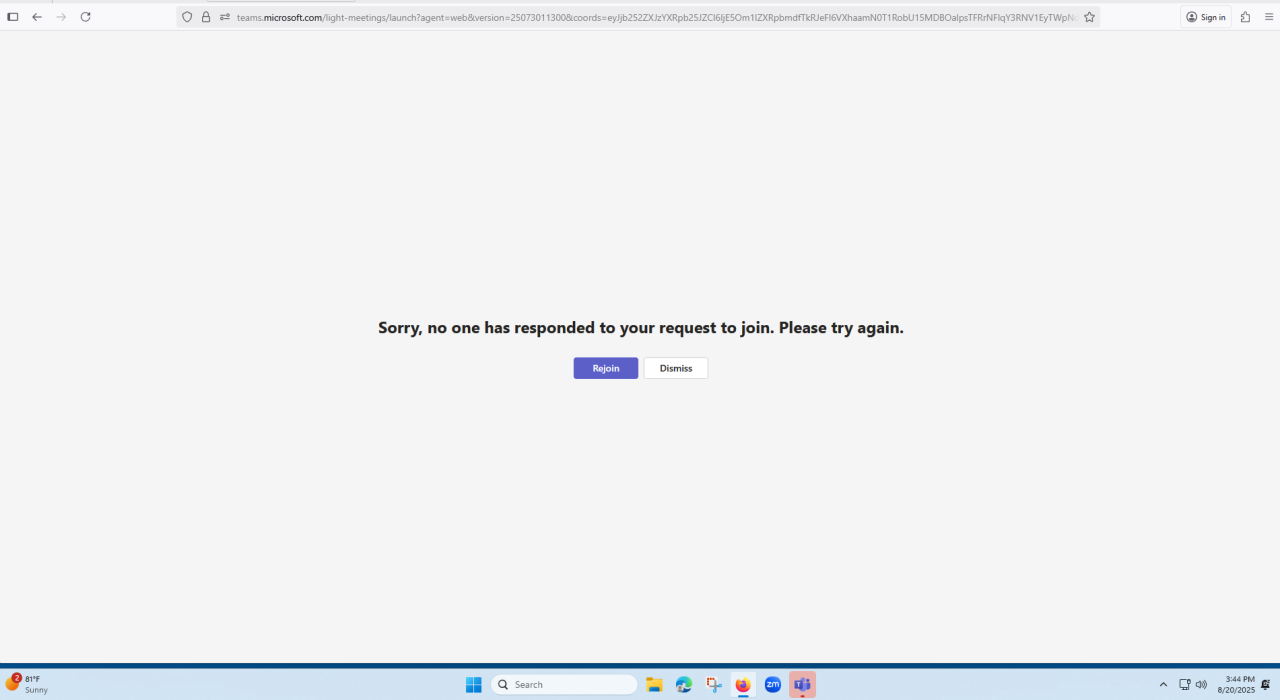The height and width of the screenshot is (700, 1280).
Task: Show site security padlock info
Action: coord(206,17)
